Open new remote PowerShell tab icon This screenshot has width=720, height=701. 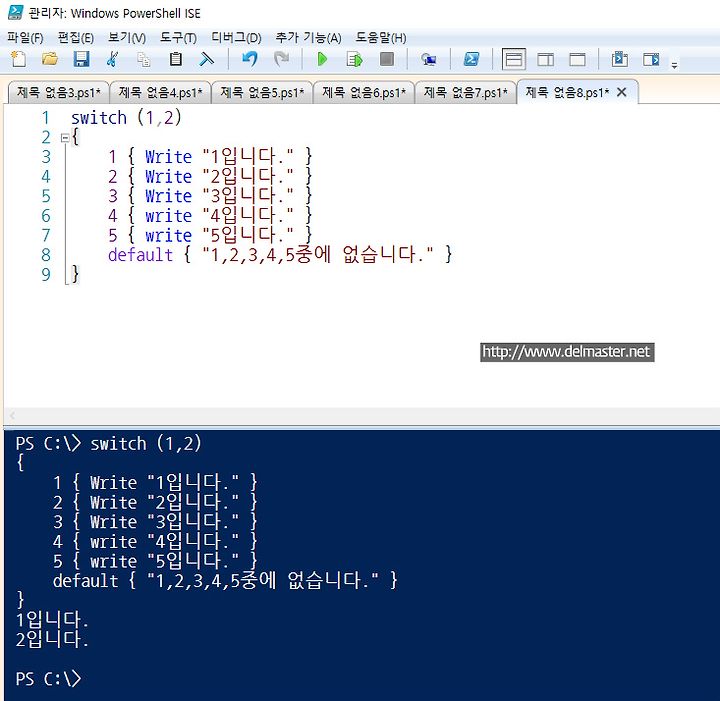[428, 59]
